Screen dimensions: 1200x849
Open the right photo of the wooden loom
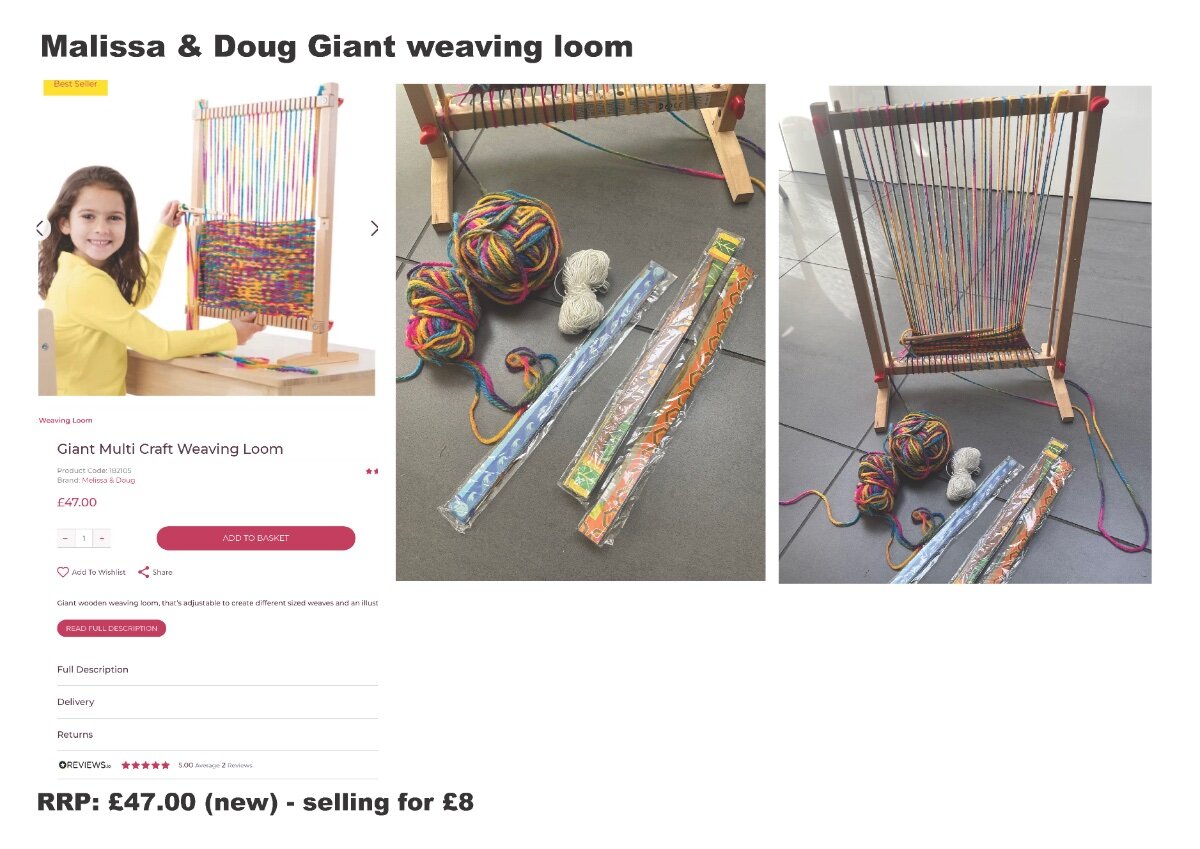pyautogui.click(x=965, y=334)
